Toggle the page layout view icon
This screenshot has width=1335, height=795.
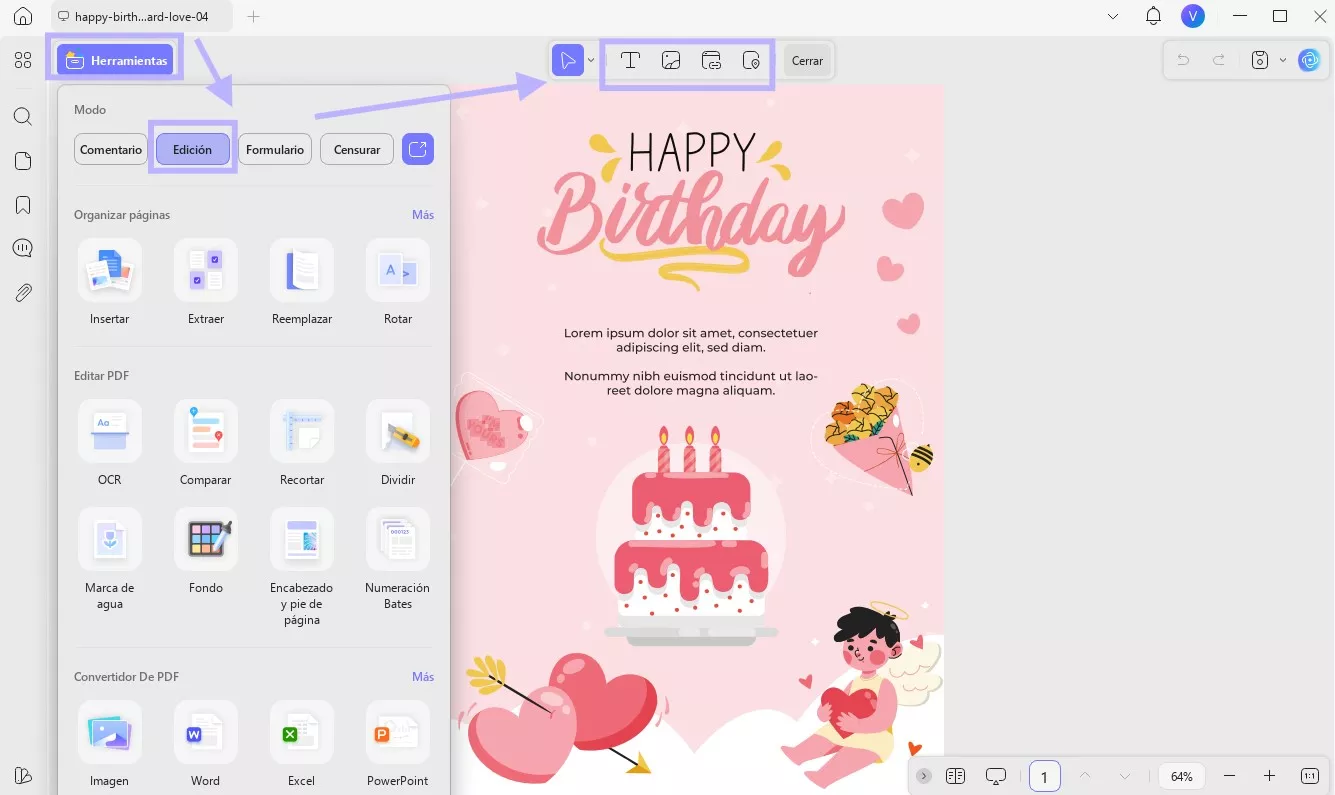[955, 776]
